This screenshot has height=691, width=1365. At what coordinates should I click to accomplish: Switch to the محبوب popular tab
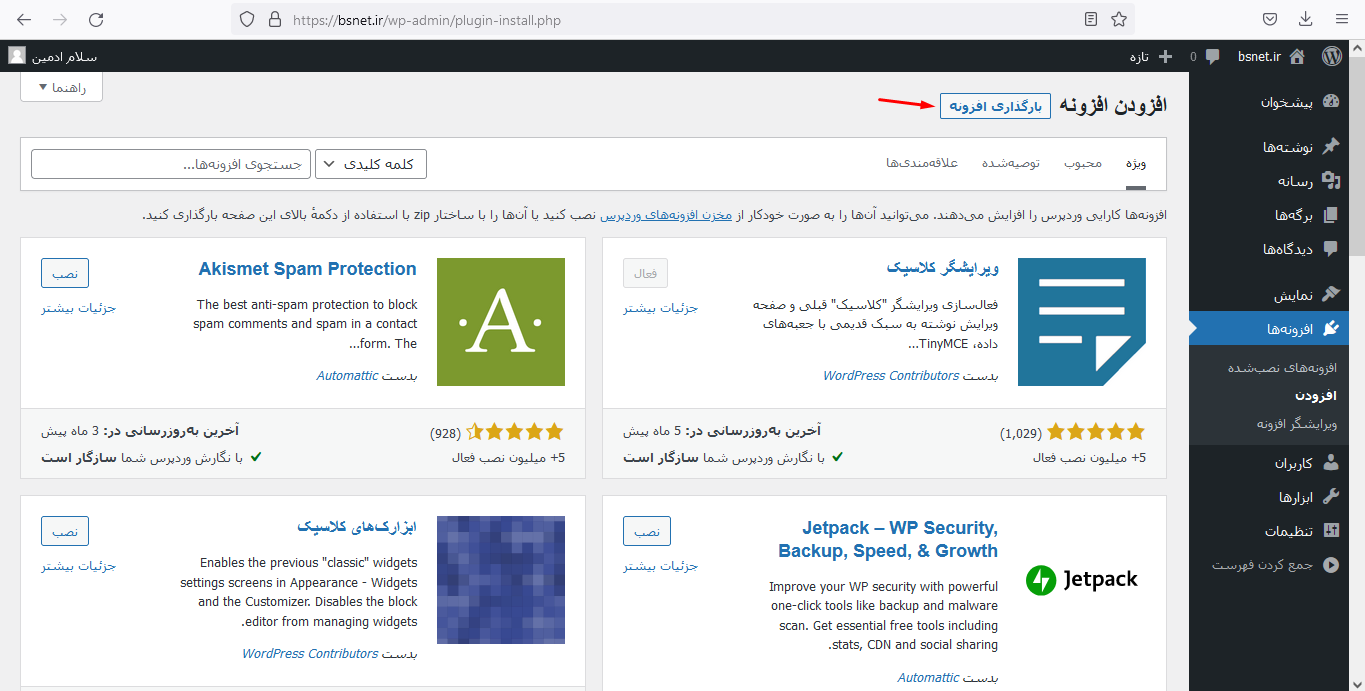pos(1083,163)
